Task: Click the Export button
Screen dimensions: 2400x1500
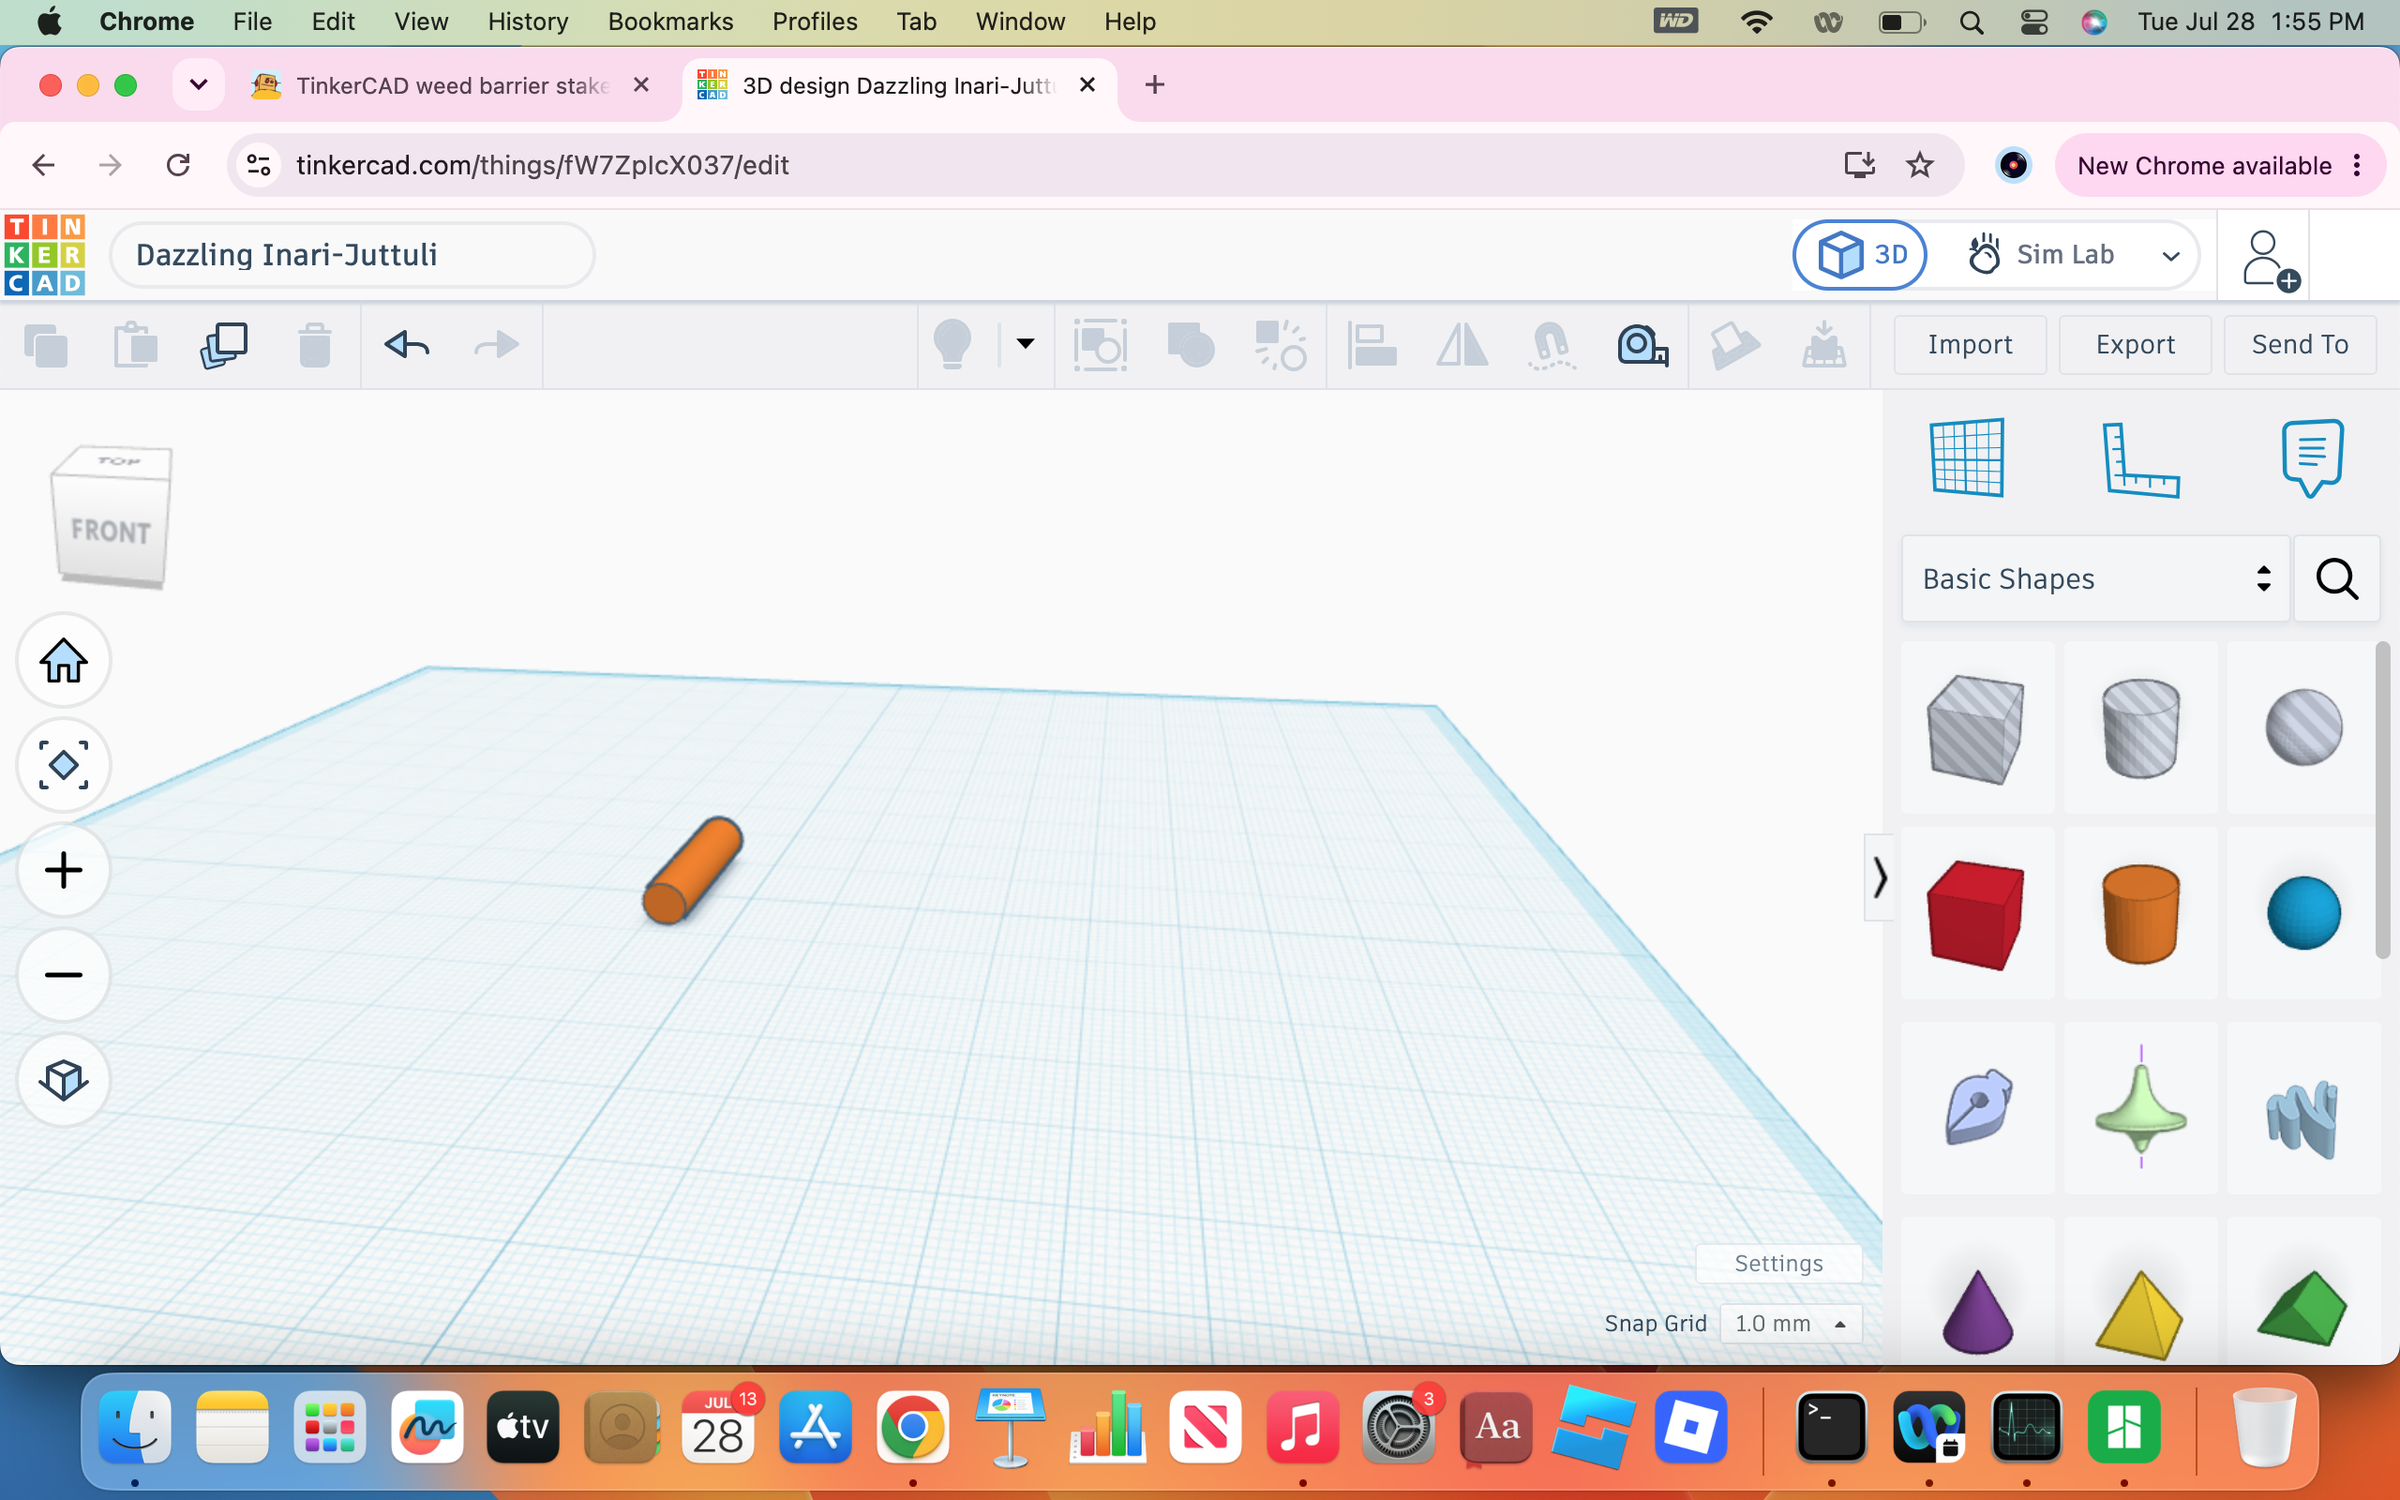Action: click(2135, 345)
